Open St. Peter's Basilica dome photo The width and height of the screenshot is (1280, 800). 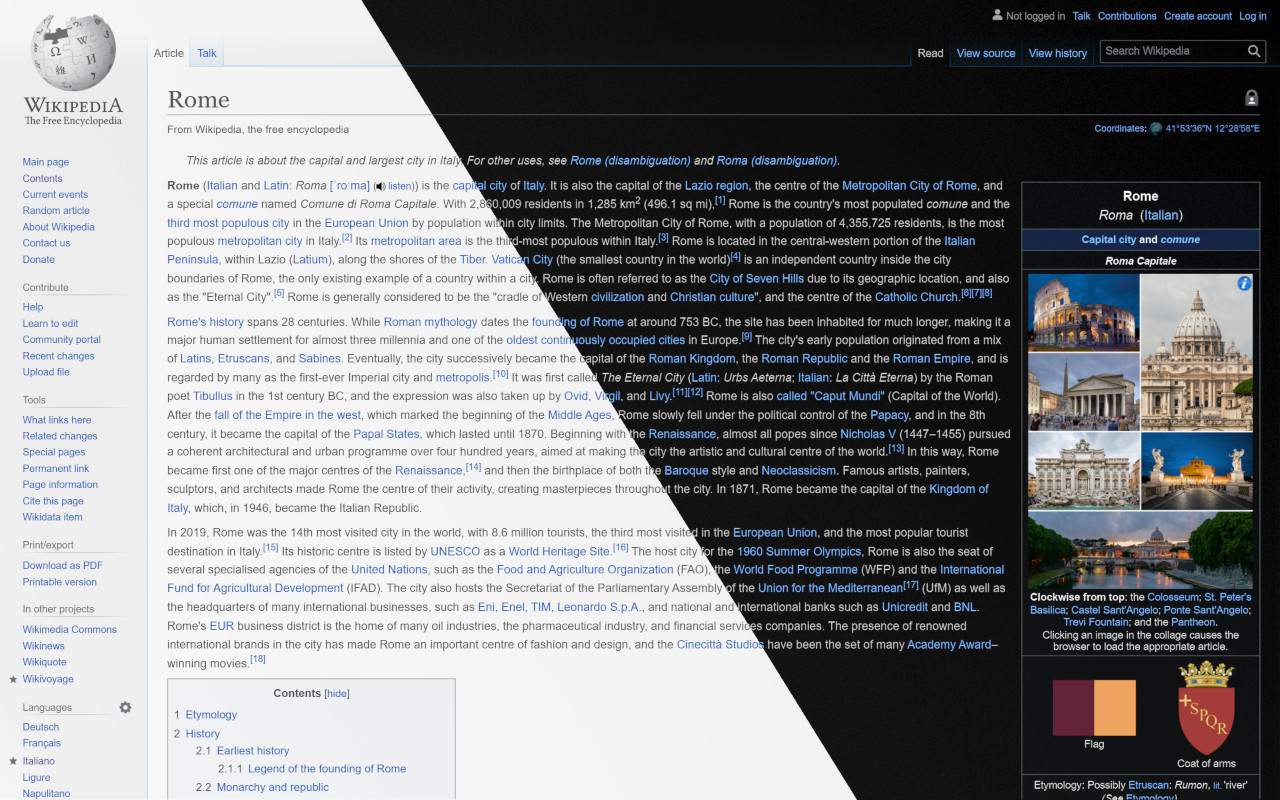click(x=1196, y=352)
